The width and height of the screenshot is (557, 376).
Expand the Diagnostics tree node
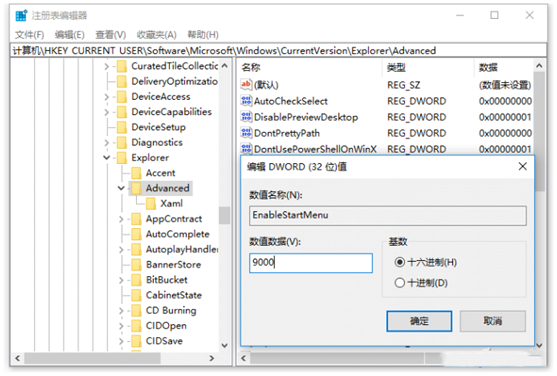tap(107, 143)
